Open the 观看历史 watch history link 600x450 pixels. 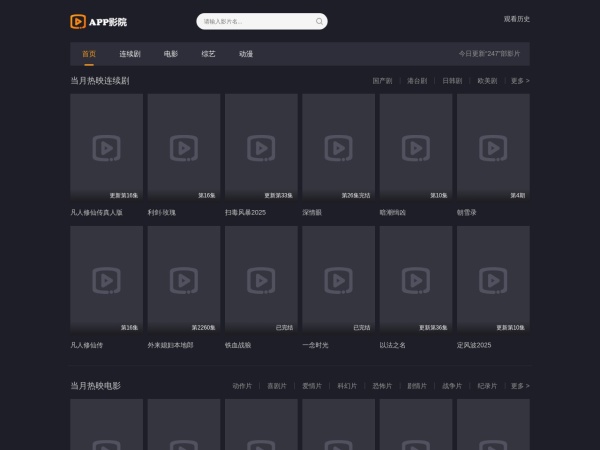pos(517,19)
